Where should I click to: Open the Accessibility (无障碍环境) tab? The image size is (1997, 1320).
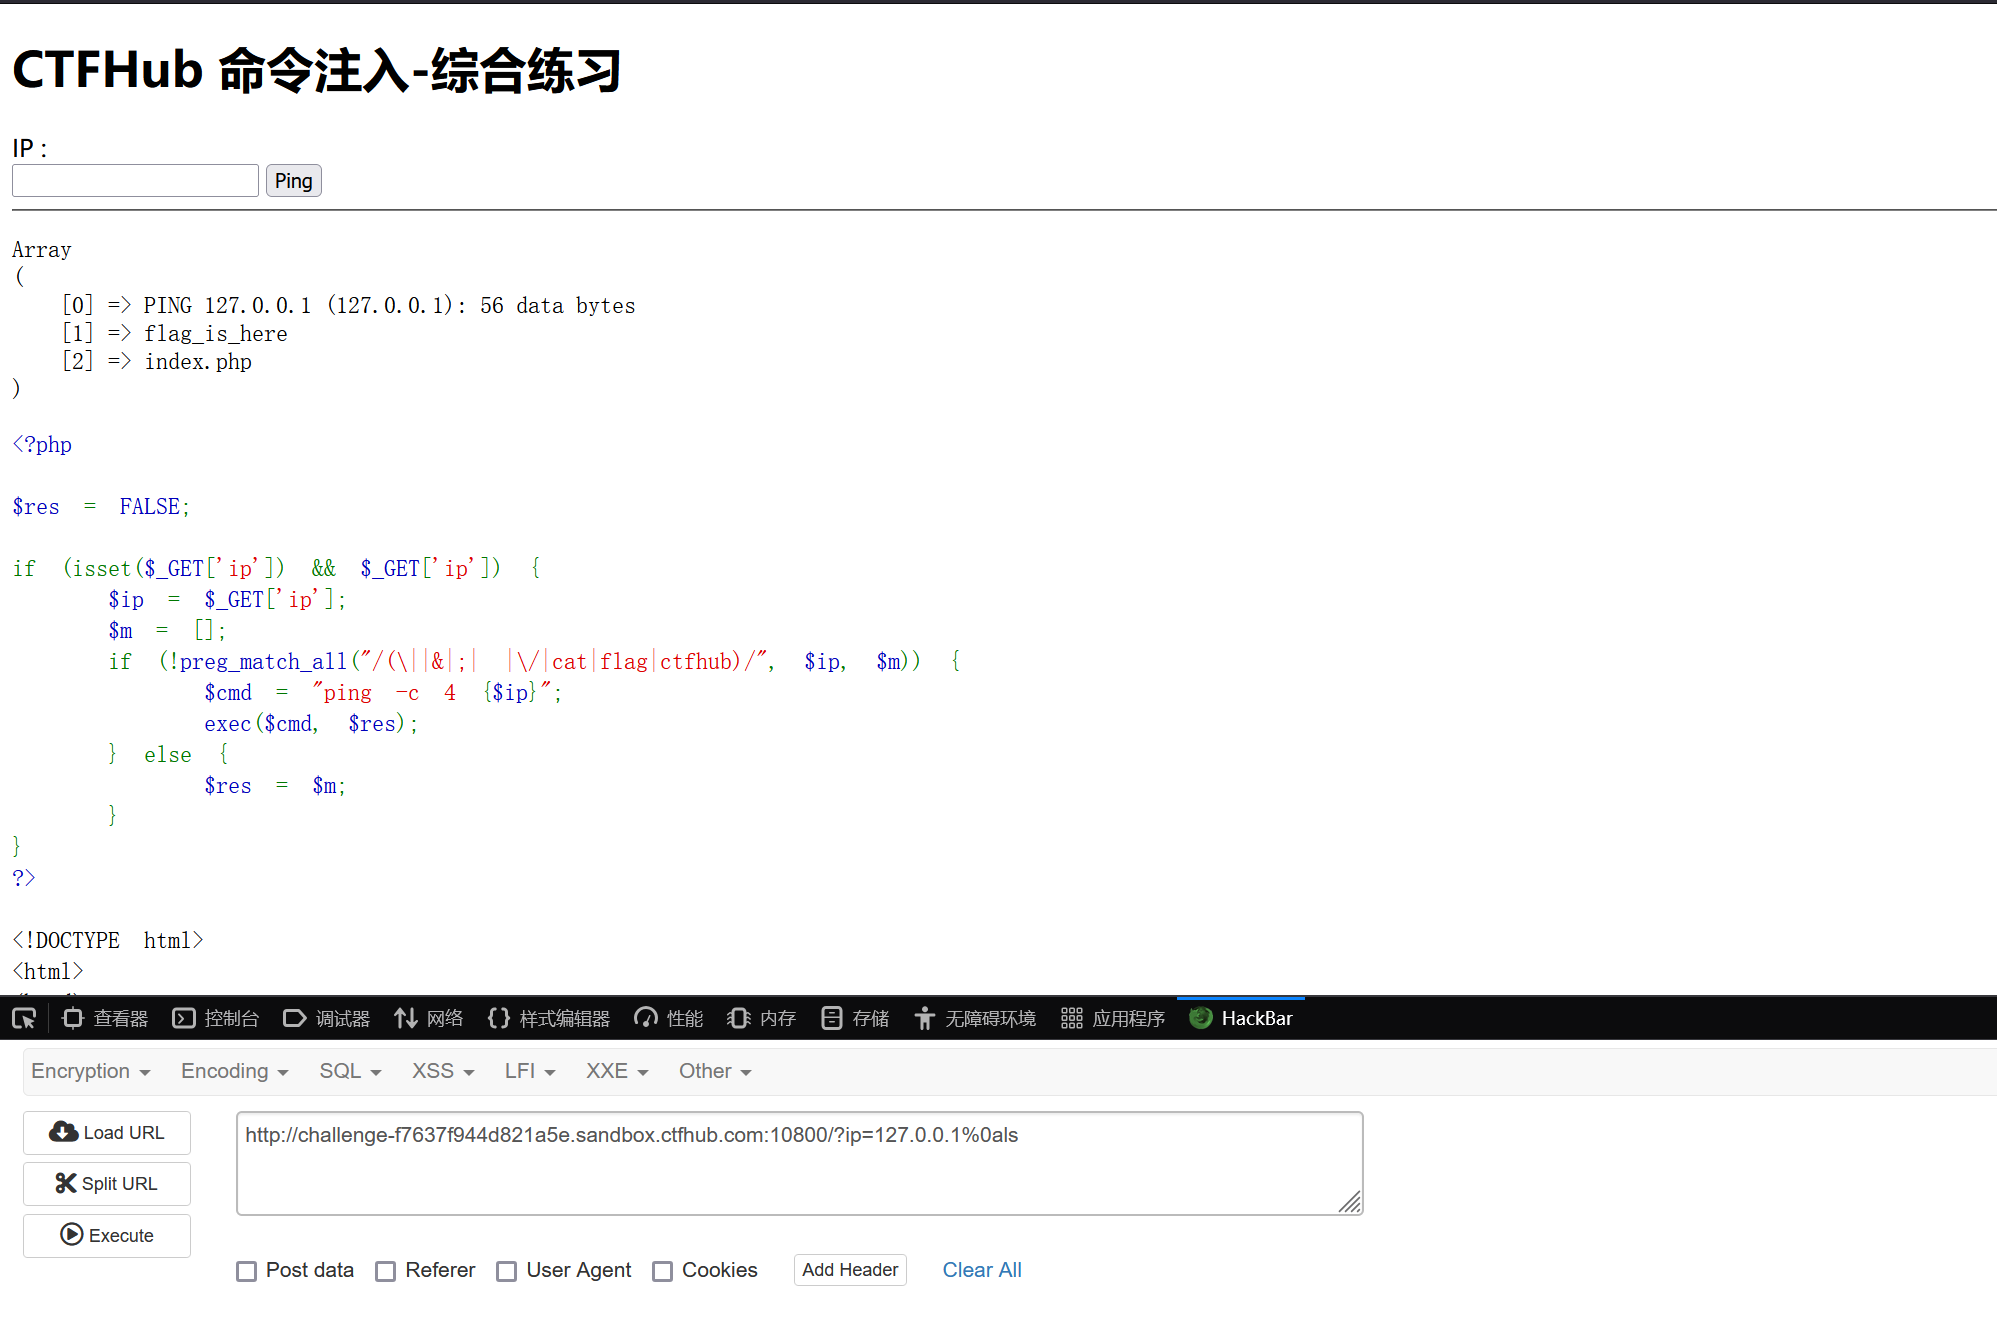click(x=975, y=1018)
